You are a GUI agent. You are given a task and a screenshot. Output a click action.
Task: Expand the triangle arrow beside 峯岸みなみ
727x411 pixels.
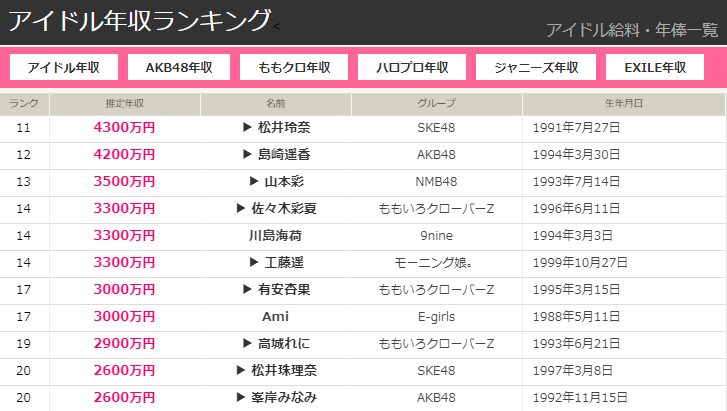click(x=241, y=397)
